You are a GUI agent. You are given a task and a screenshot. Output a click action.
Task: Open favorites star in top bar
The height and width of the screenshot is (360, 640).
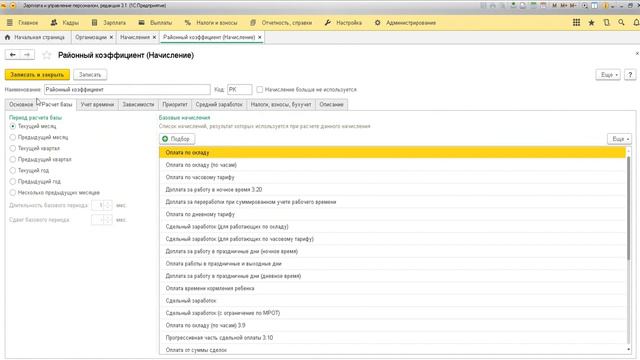click(591, 23)
